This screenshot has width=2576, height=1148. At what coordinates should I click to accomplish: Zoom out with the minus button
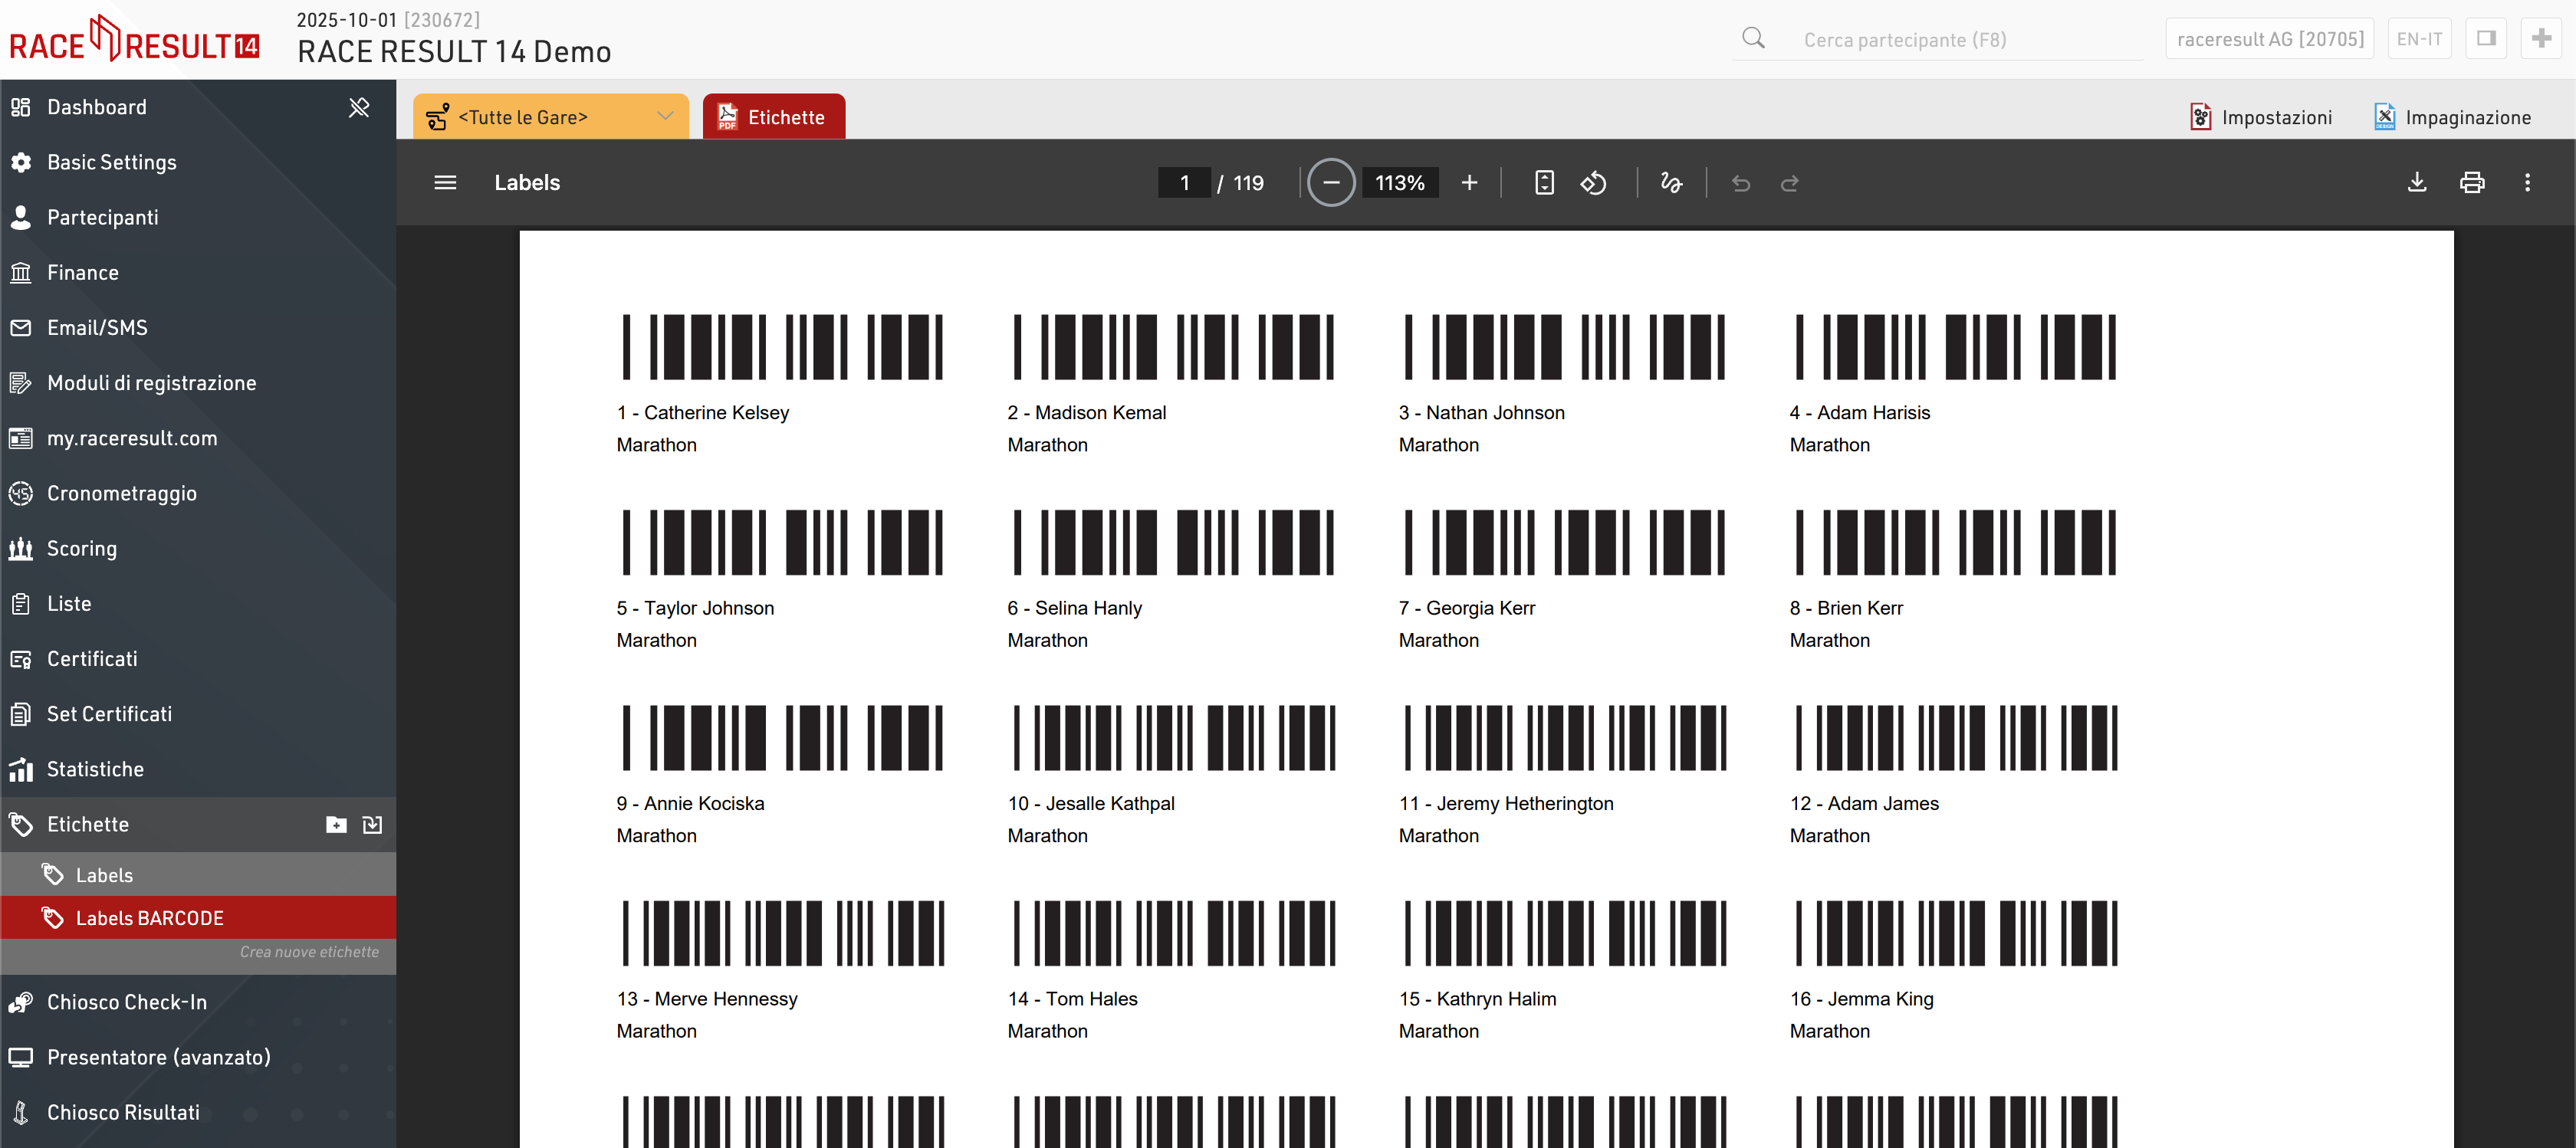click(1331, 183)
